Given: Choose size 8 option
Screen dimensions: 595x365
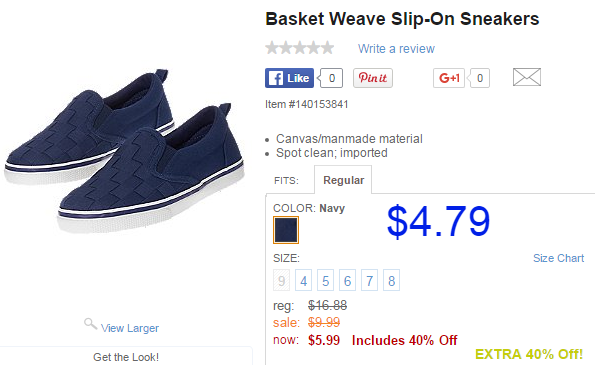Looking at the screenshot, I should [391, 280].
